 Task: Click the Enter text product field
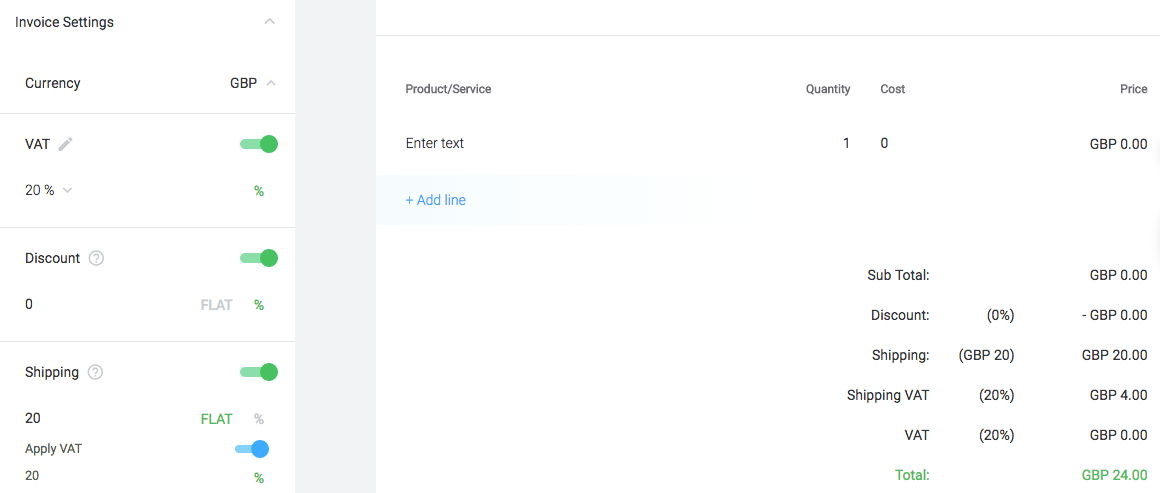tap(434, 144)
